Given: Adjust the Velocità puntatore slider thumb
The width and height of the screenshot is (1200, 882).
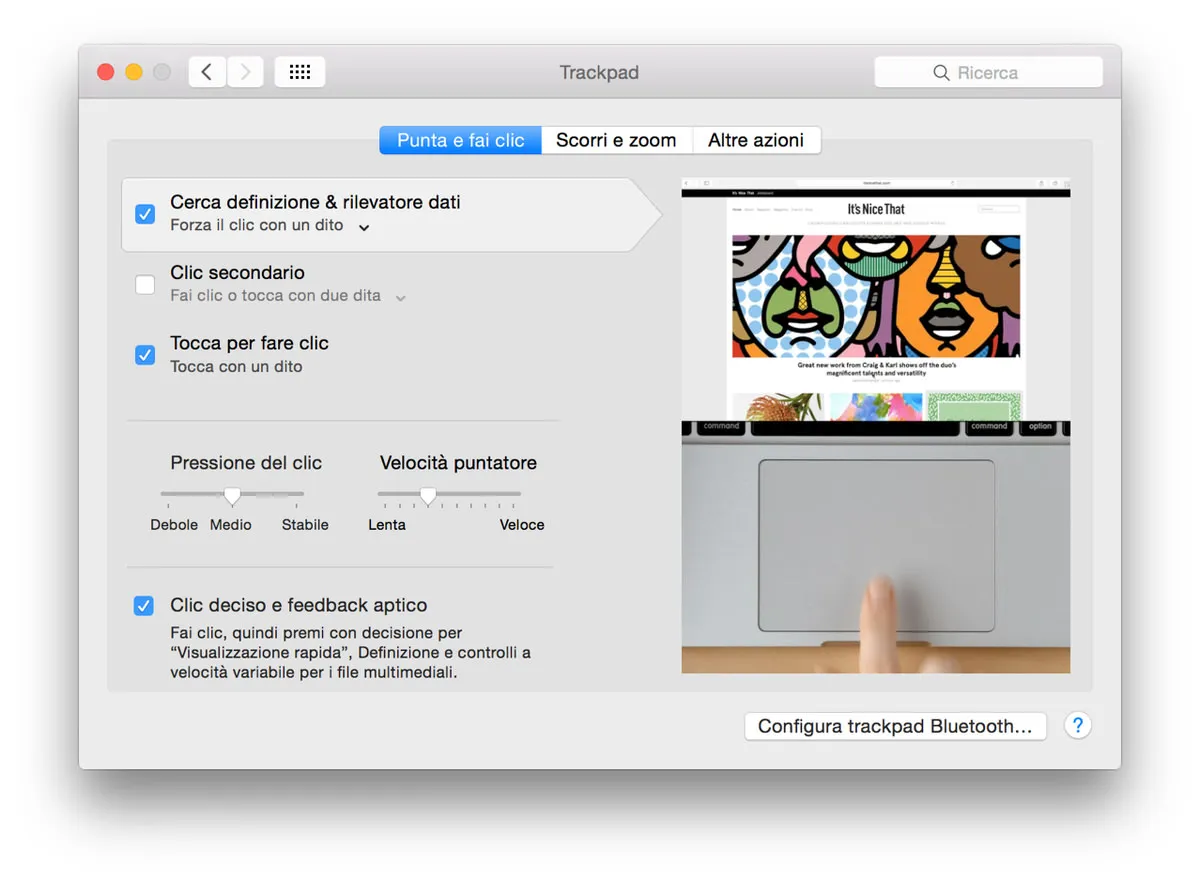Looking at the screenshot, I should tap(428, 495).
